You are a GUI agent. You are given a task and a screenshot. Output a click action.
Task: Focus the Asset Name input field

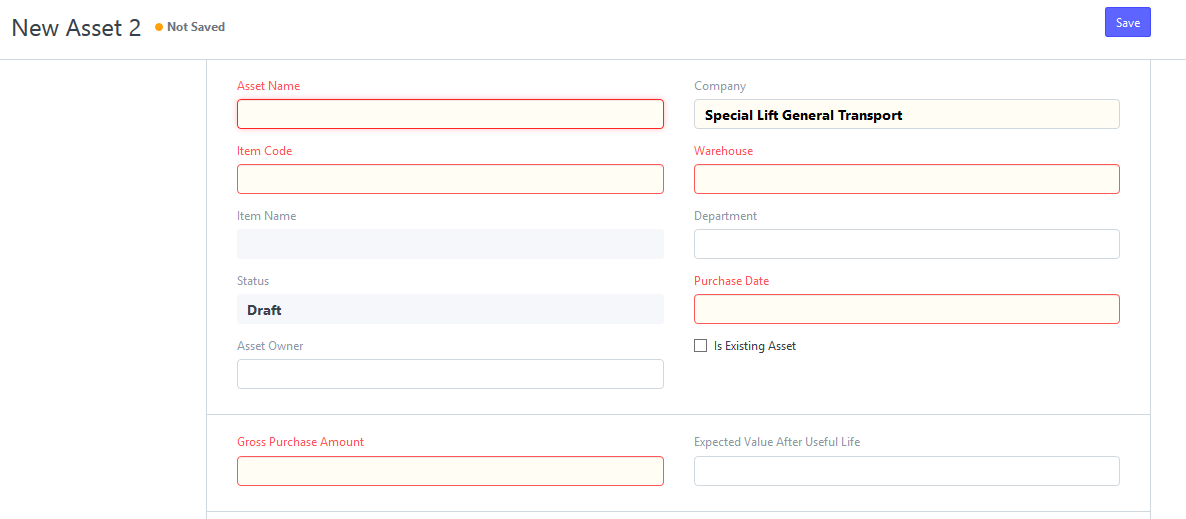pos(451,114)
